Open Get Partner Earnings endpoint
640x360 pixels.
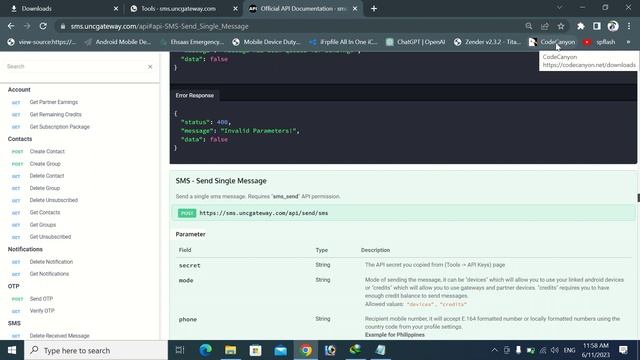tap(53, 102)
